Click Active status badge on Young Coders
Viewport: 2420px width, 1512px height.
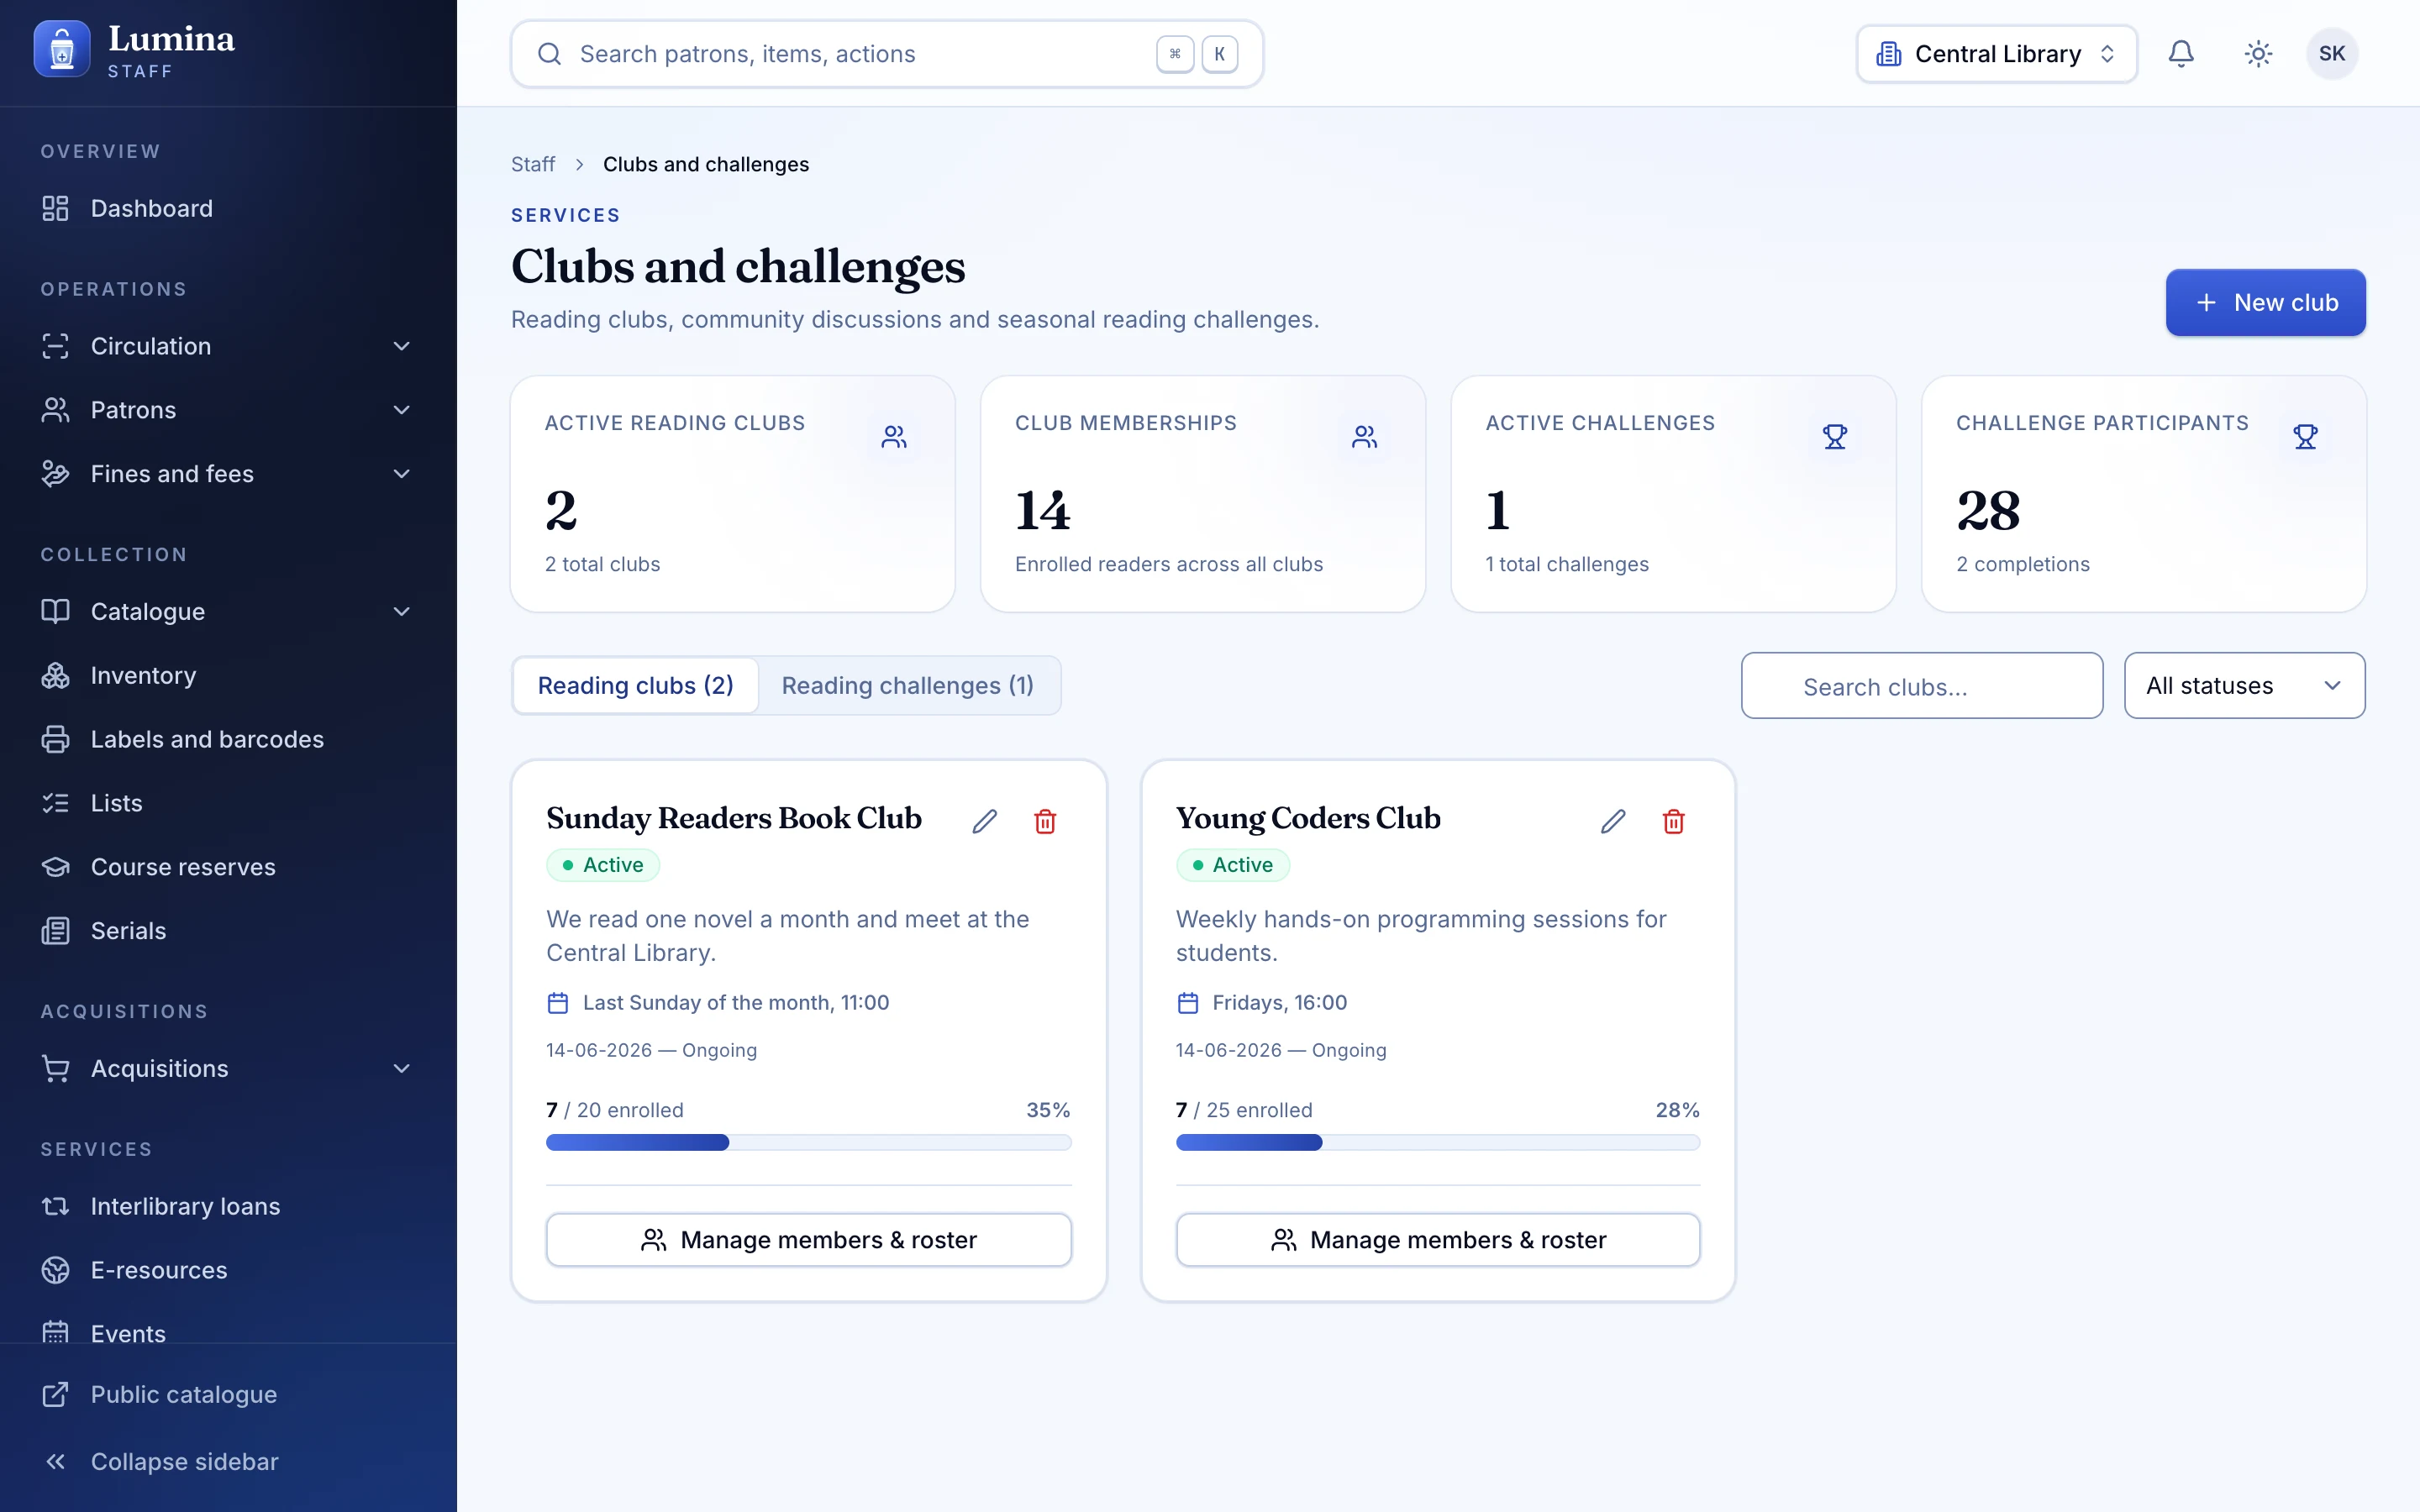pyautogui.click(x=1233, y=865)
